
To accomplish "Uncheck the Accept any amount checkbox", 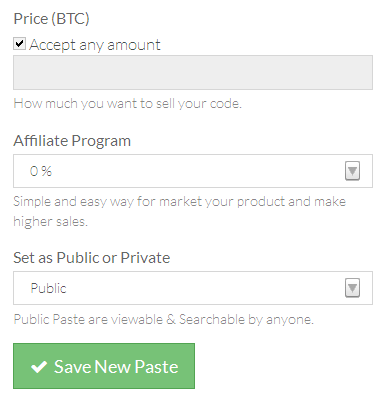I will tap(19, 44).
